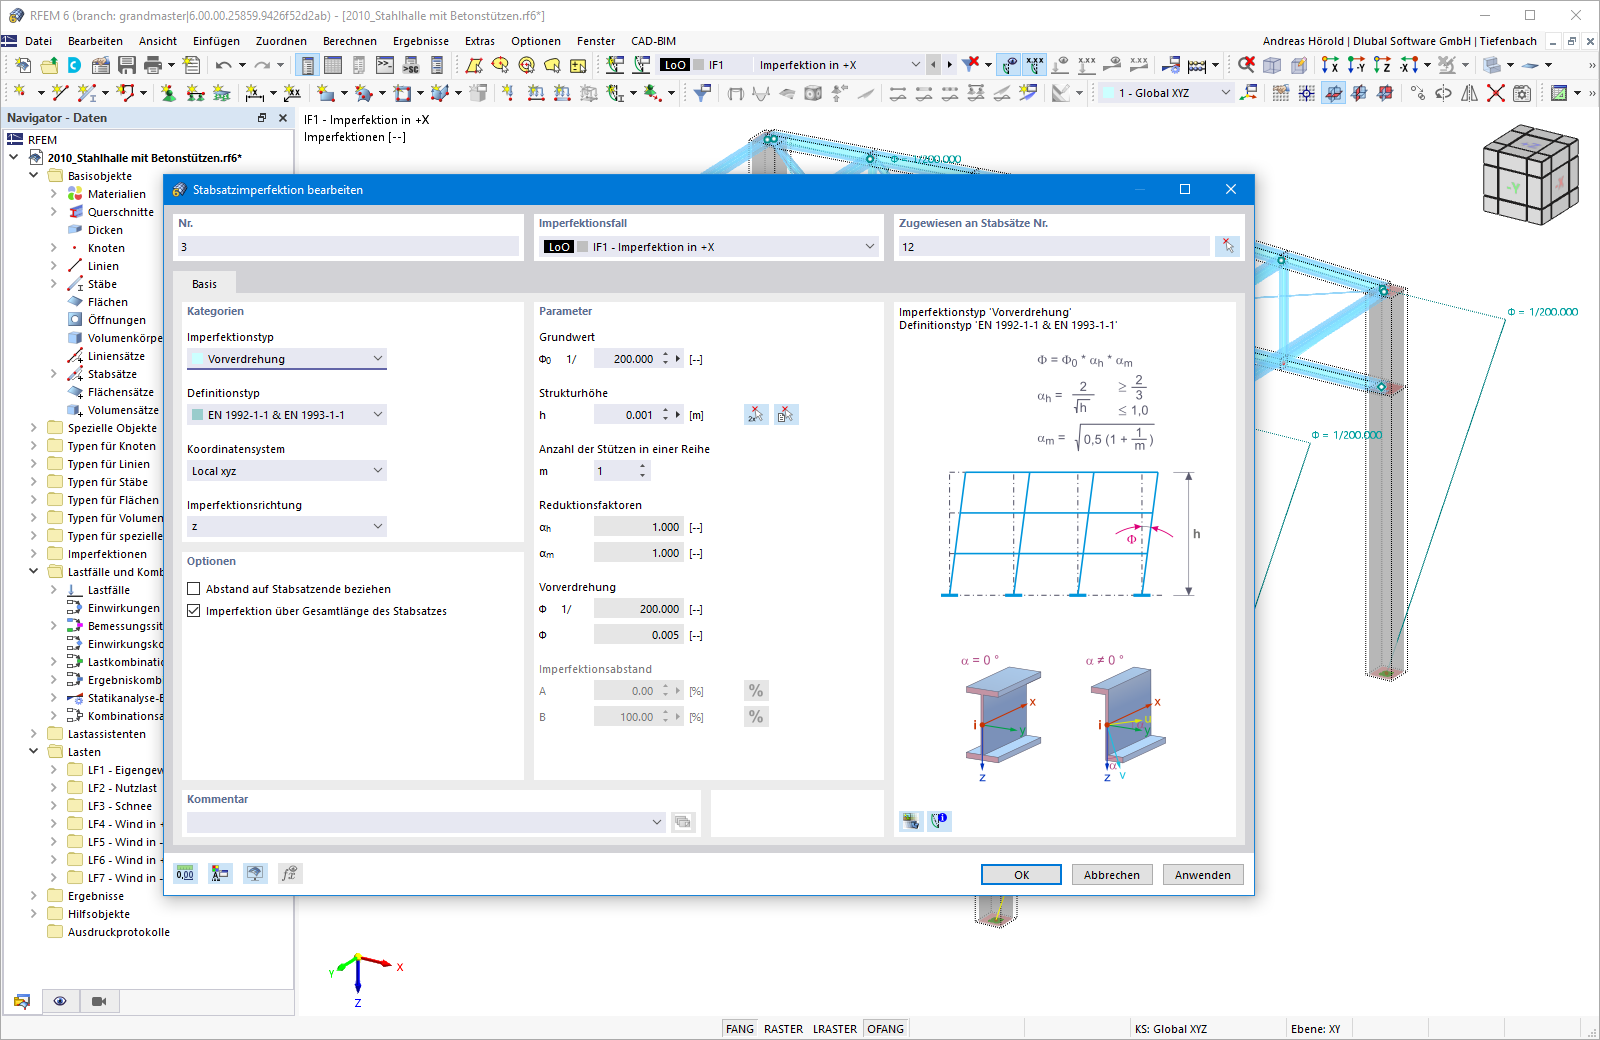Click the select member sets picker icon
The image size is (1600, 1040).
[1227, 246]
